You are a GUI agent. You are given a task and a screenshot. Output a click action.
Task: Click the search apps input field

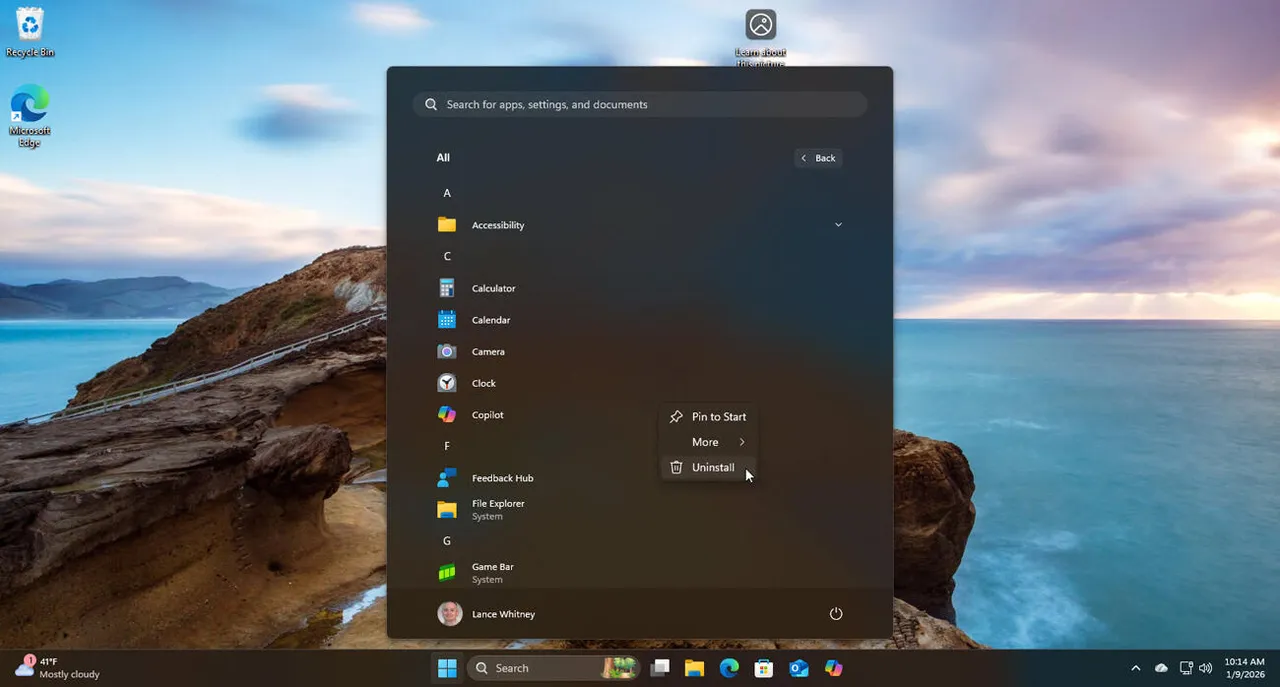[x=639, y=104]
